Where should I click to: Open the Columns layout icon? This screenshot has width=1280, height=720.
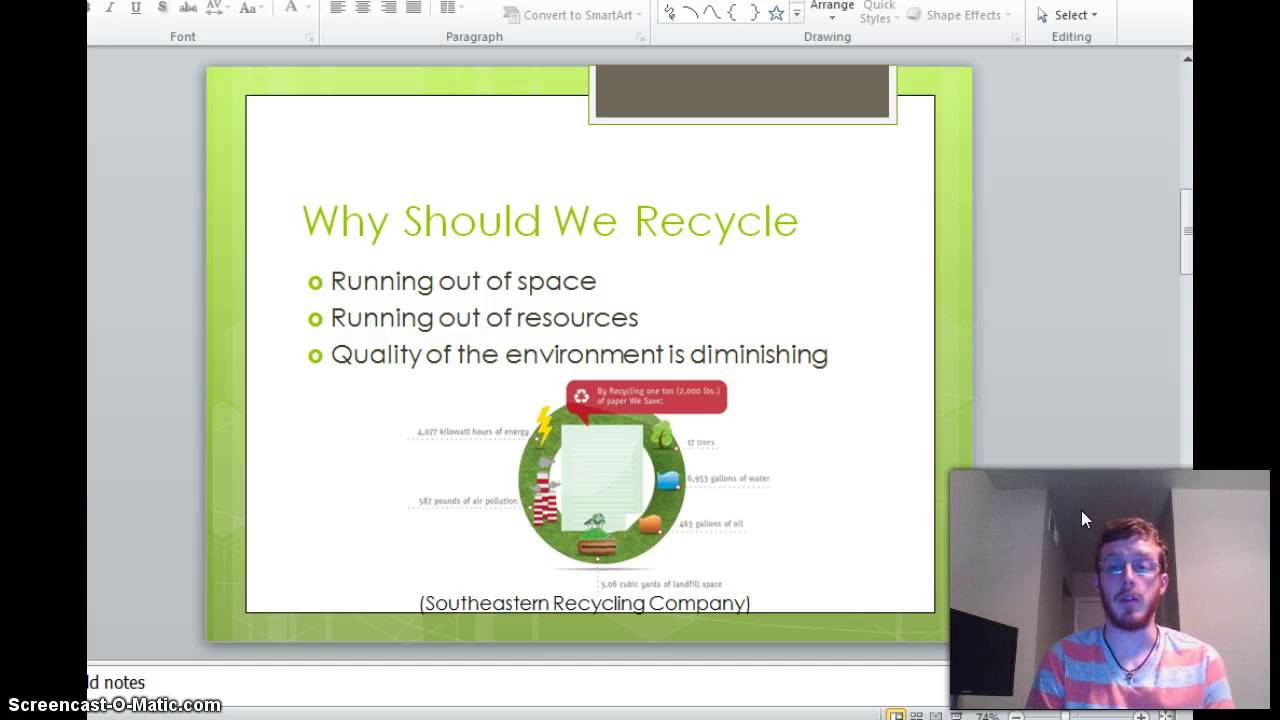coord(451,8)
